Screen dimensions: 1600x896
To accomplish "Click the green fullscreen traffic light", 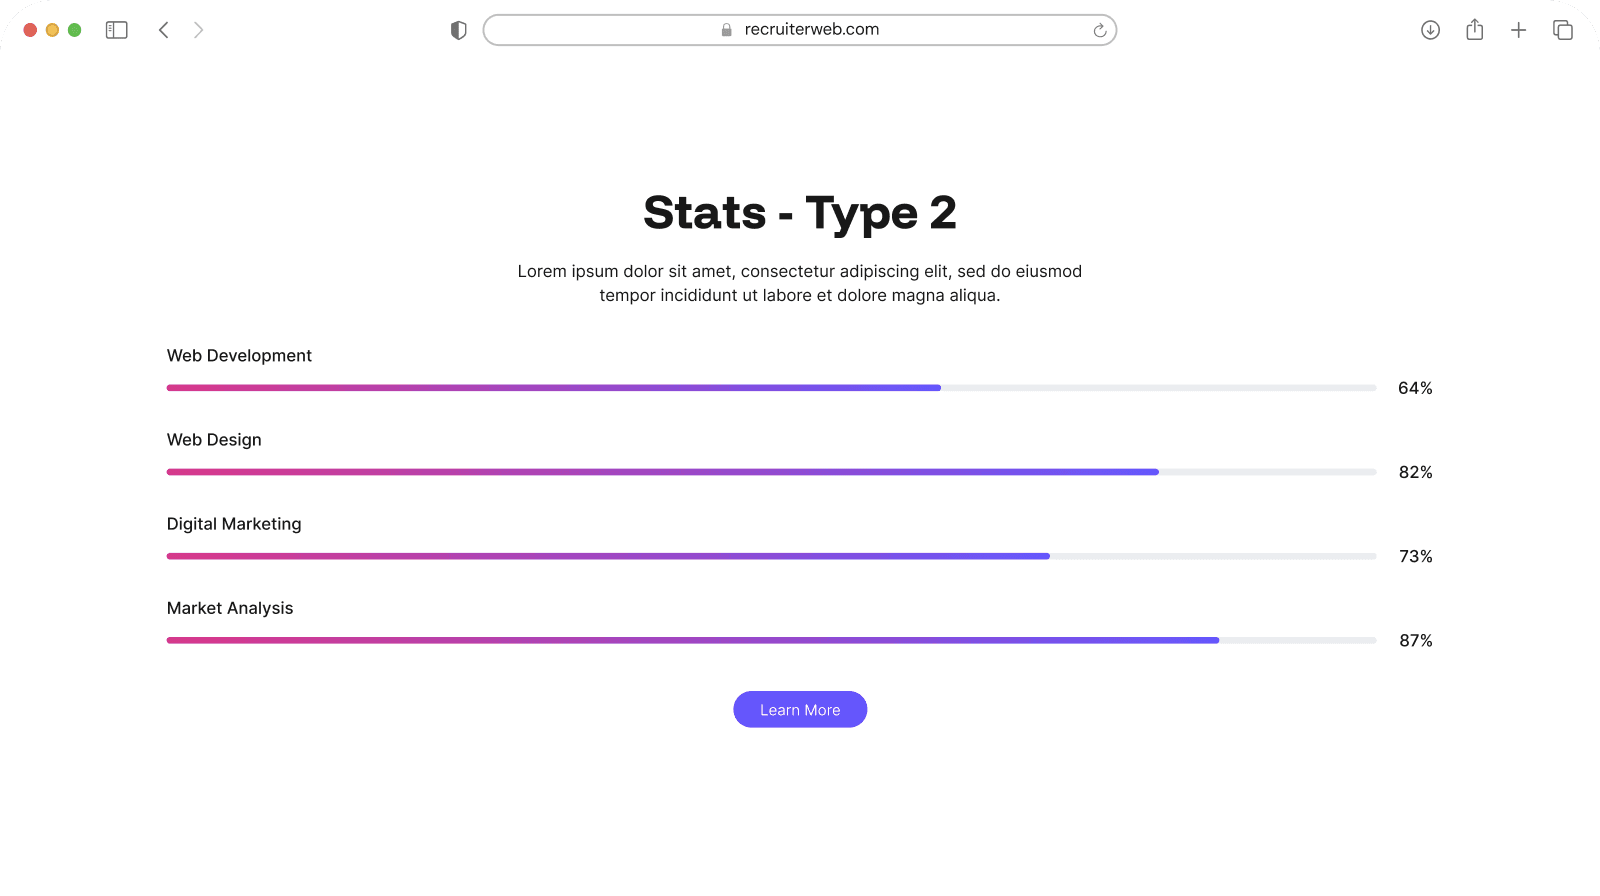I will (74, 29).
